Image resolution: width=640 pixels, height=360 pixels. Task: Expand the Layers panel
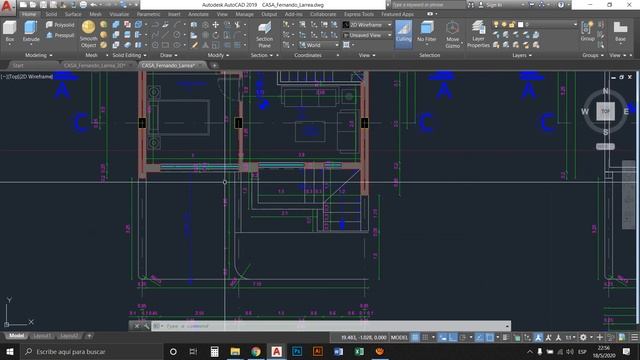pos(522,55)
